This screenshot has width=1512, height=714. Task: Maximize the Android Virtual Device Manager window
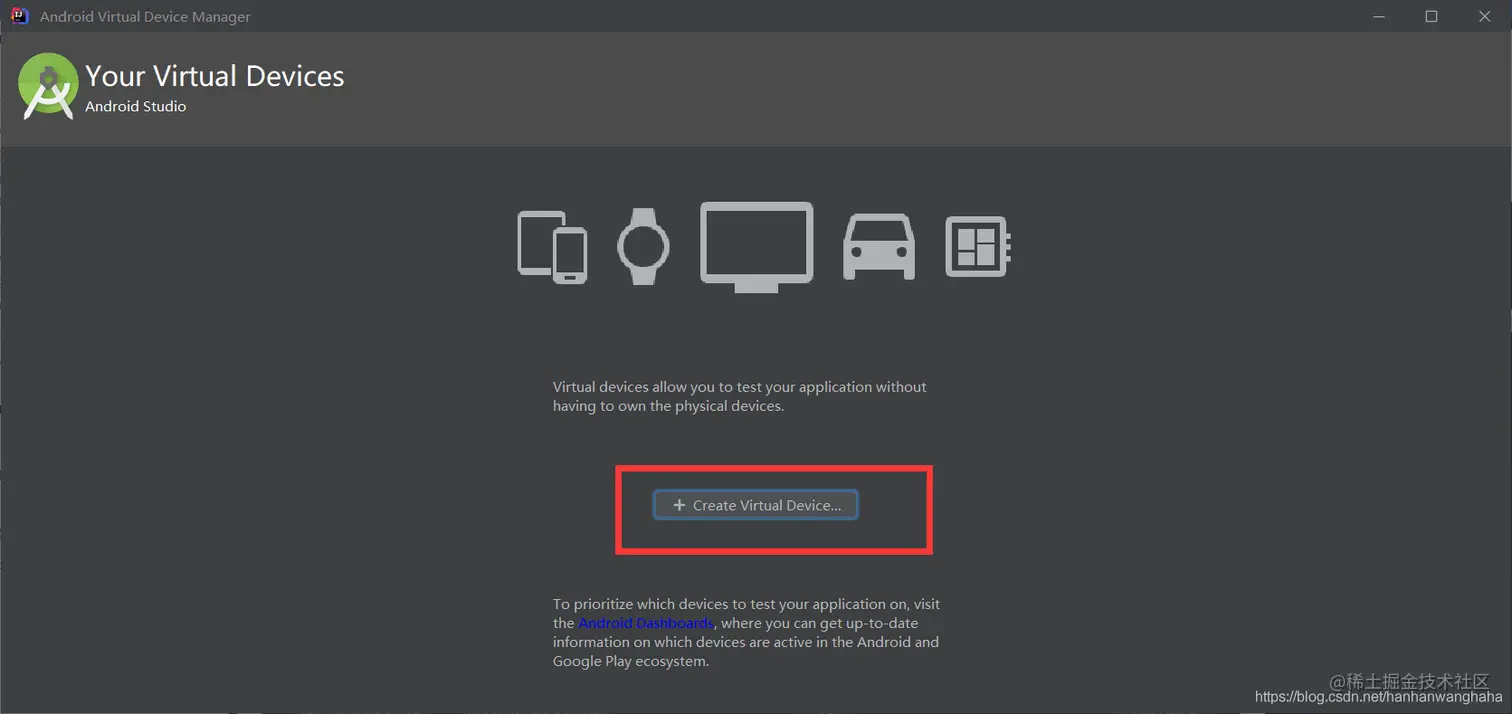coord(1431,16)
